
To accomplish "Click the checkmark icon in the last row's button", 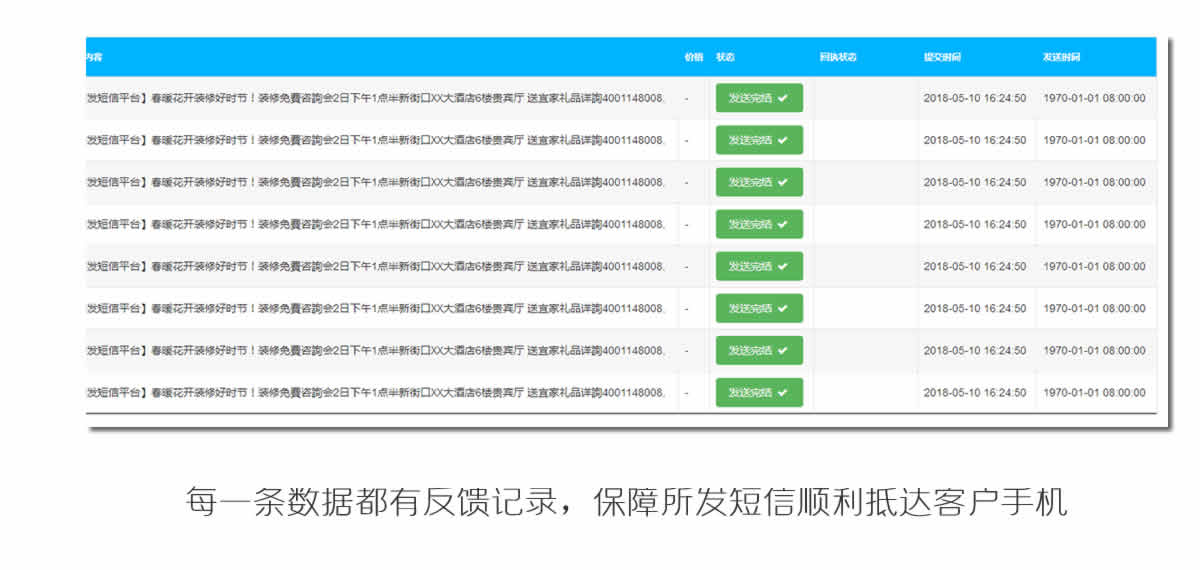I will tap(783, 393).
